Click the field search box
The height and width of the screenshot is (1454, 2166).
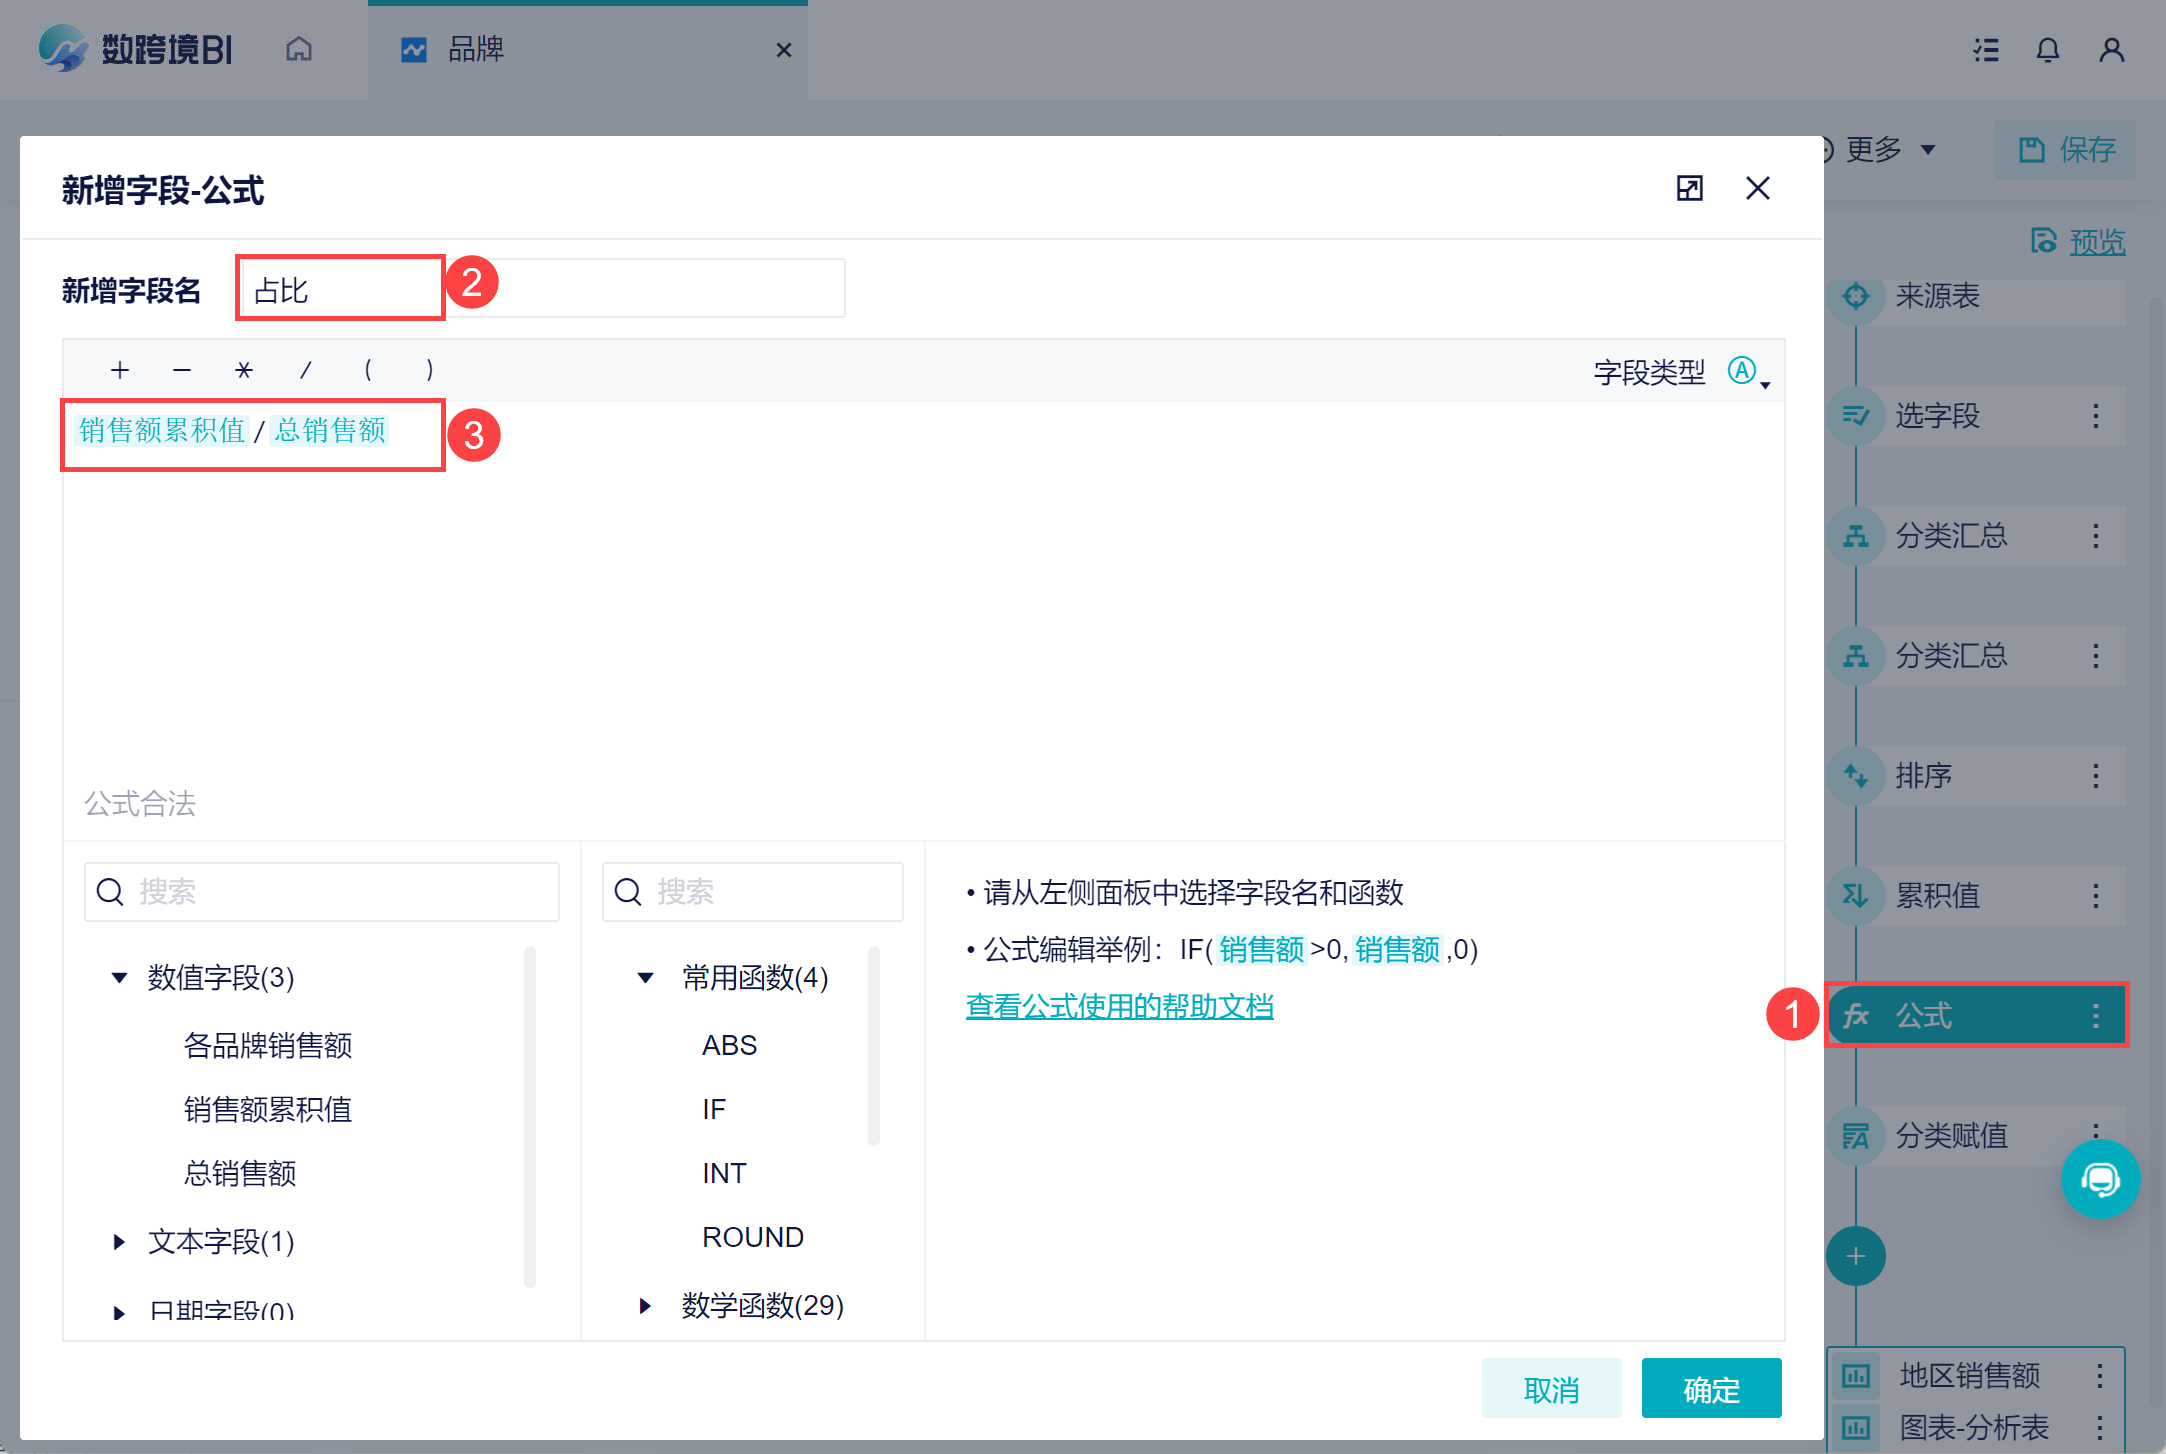pyautogui.click(x=322, y=891)
